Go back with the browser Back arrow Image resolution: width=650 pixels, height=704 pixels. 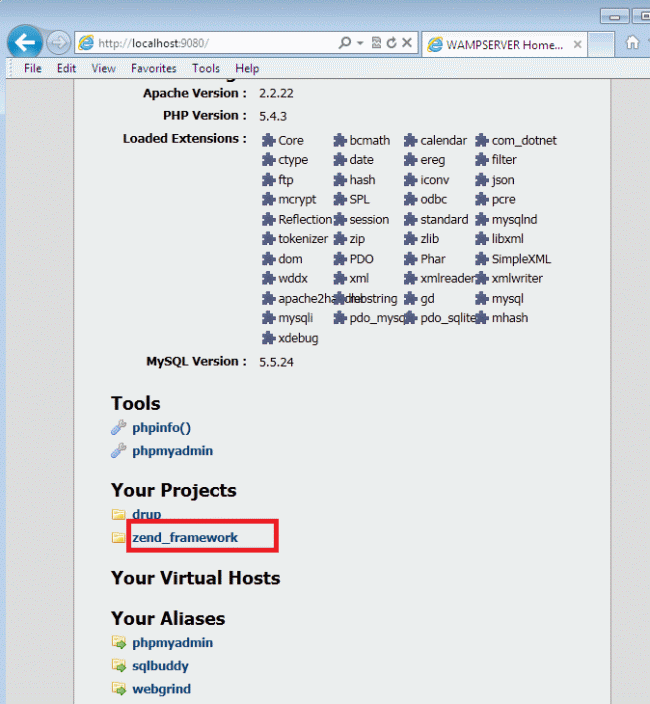click(25, 43)
